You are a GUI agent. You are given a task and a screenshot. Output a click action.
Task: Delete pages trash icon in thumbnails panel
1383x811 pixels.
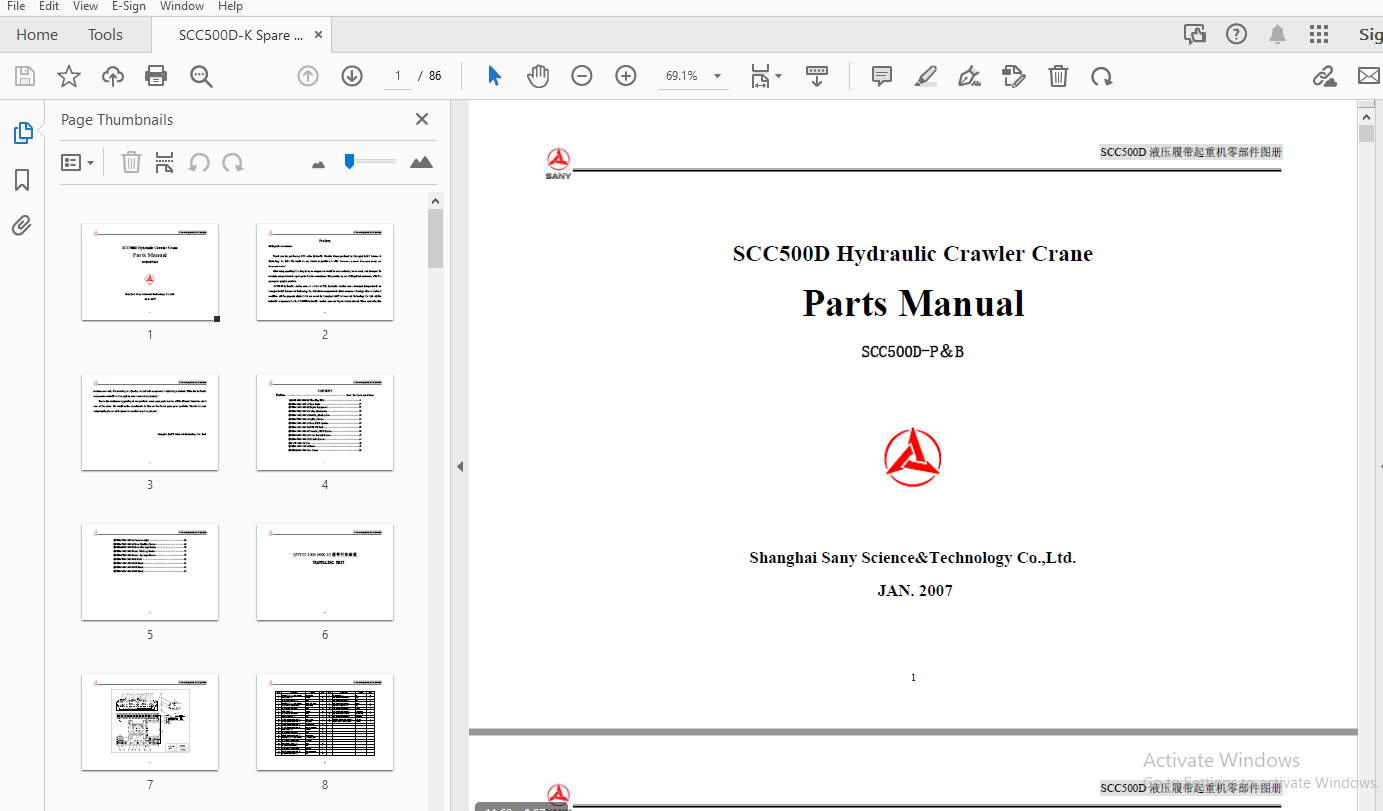tap(131, 162)
